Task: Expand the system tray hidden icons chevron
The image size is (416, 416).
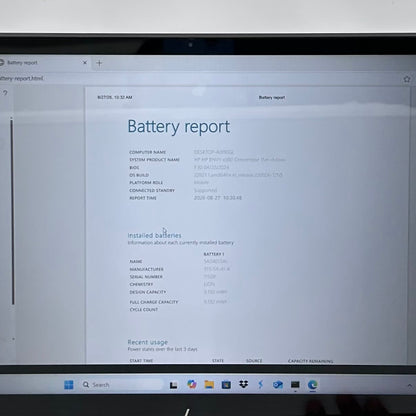Action: click(x=410, y=385)
